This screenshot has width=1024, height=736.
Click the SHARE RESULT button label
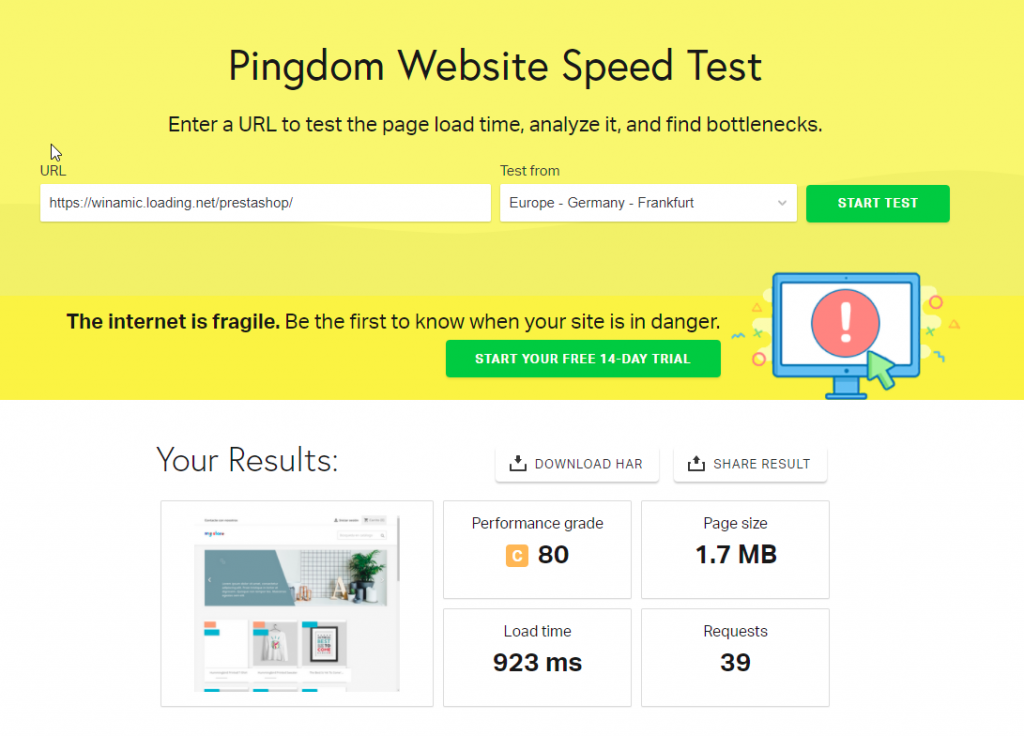761,464
